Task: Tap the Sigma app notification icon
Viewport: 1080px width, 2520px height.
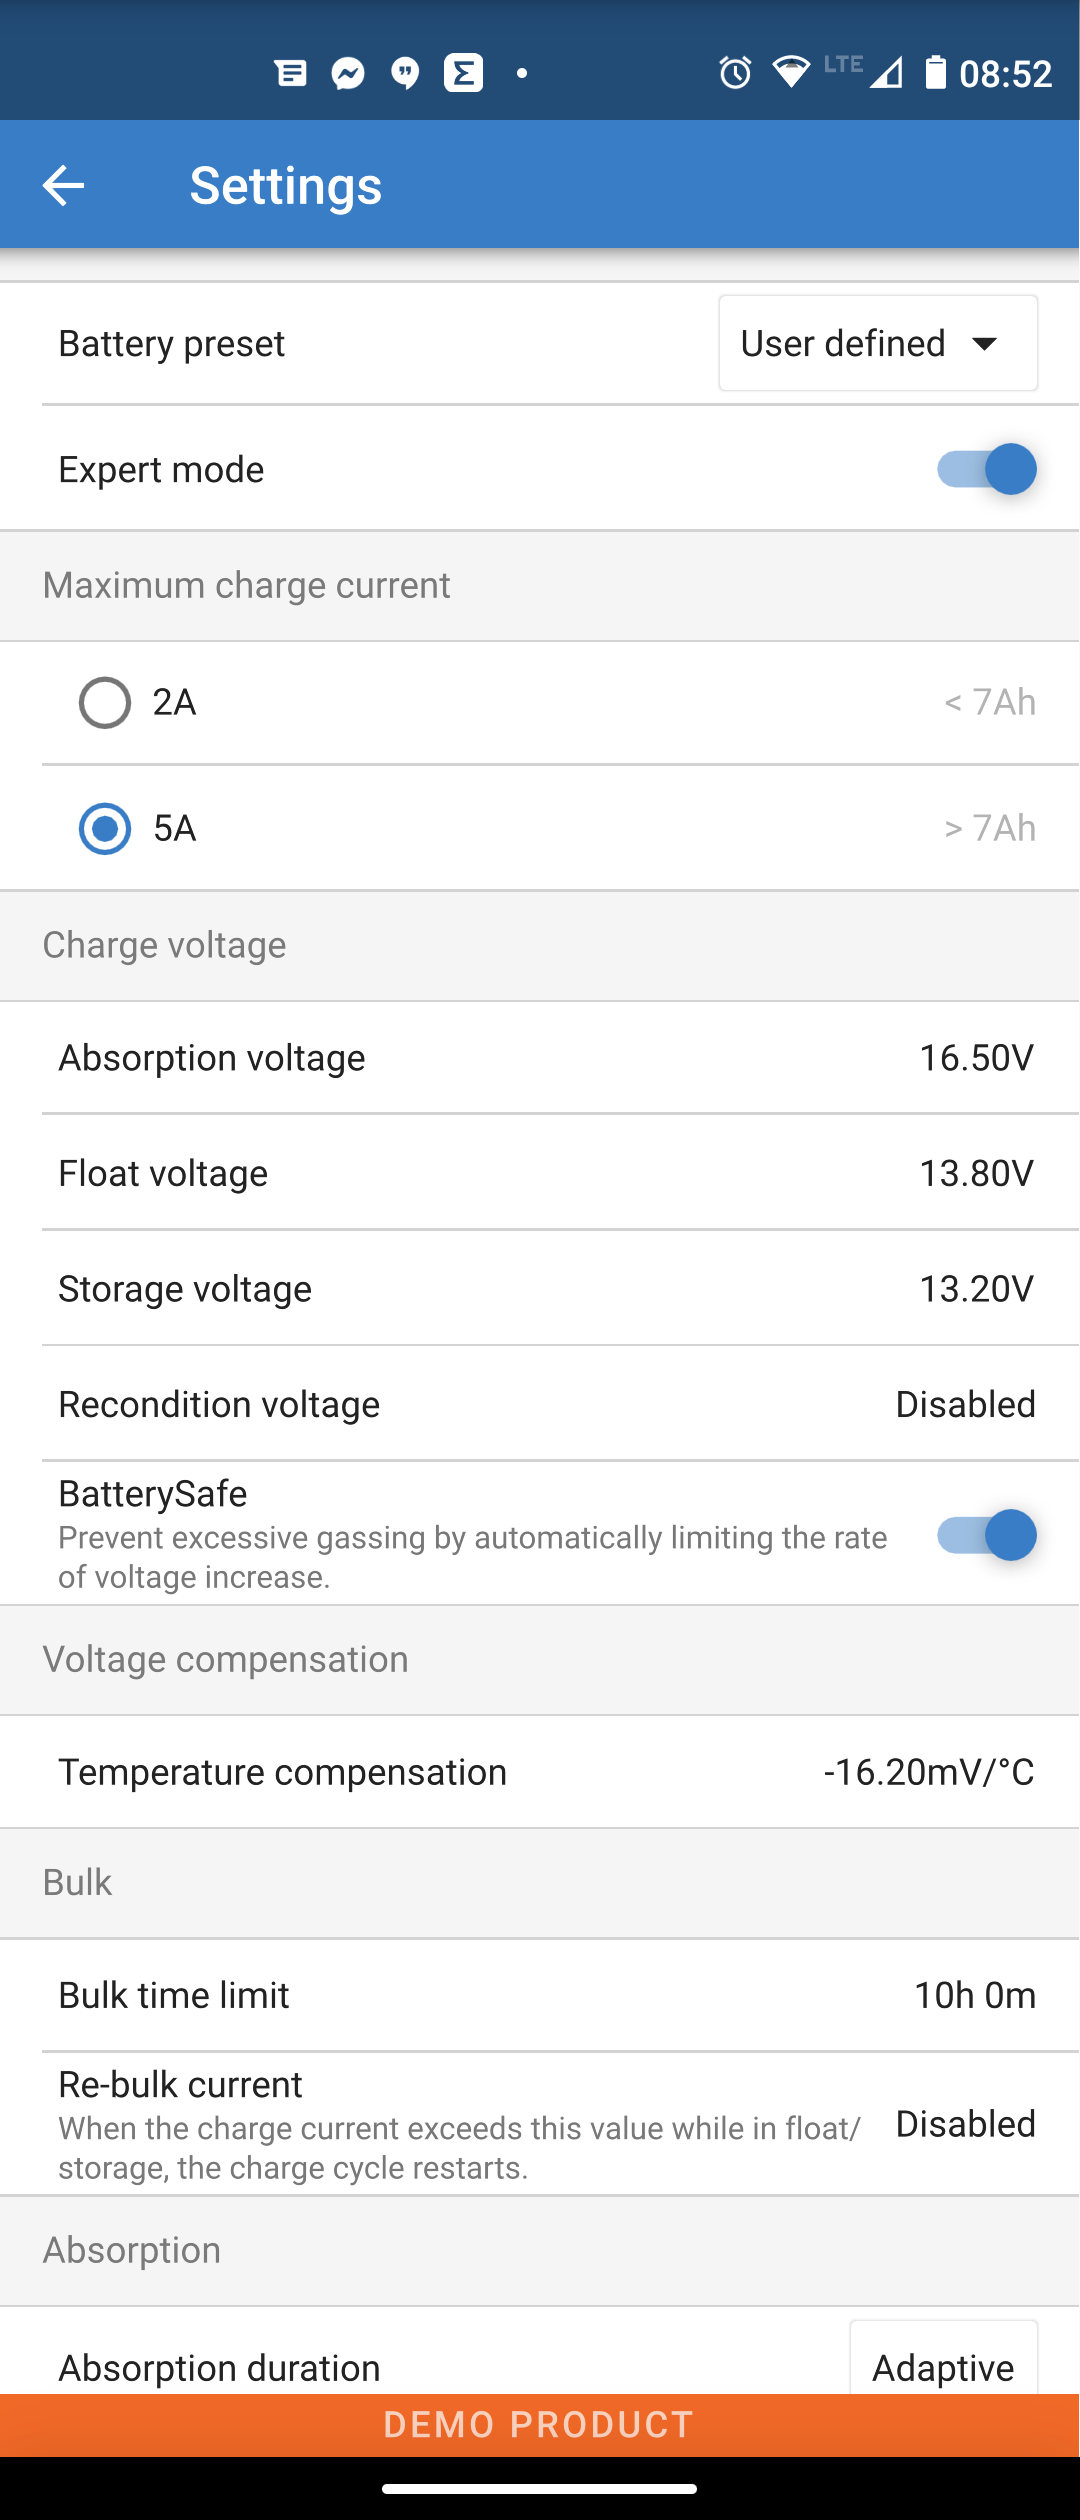Action: point(463,73)
